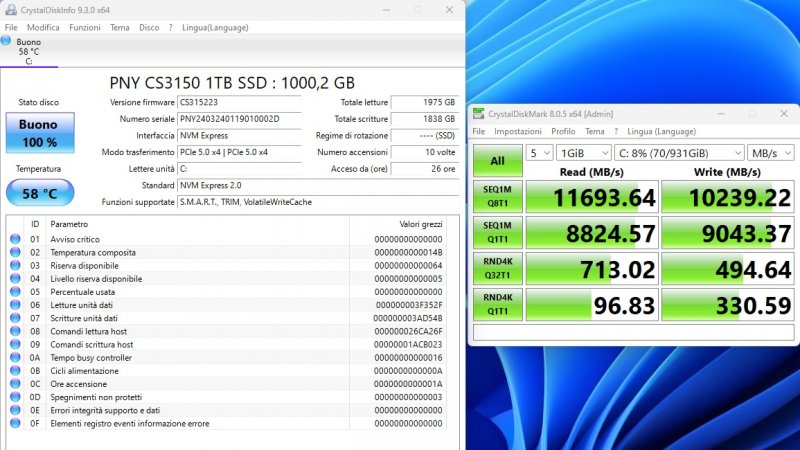800x450 pixels.
Task: Click status orb for 08 Comandi lettura host
Action: (15, 331)
